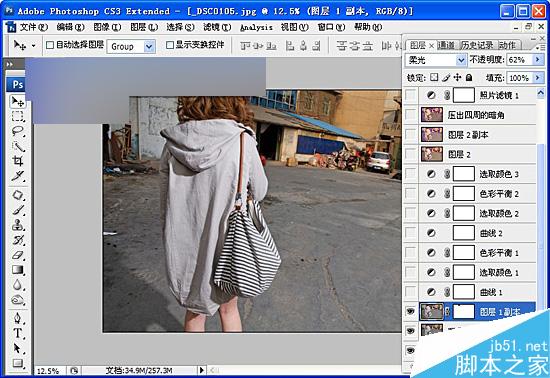Enable 自动选择图层 checkbox
Viewport: 550px width, 378px height.
[x=50, y=45]
